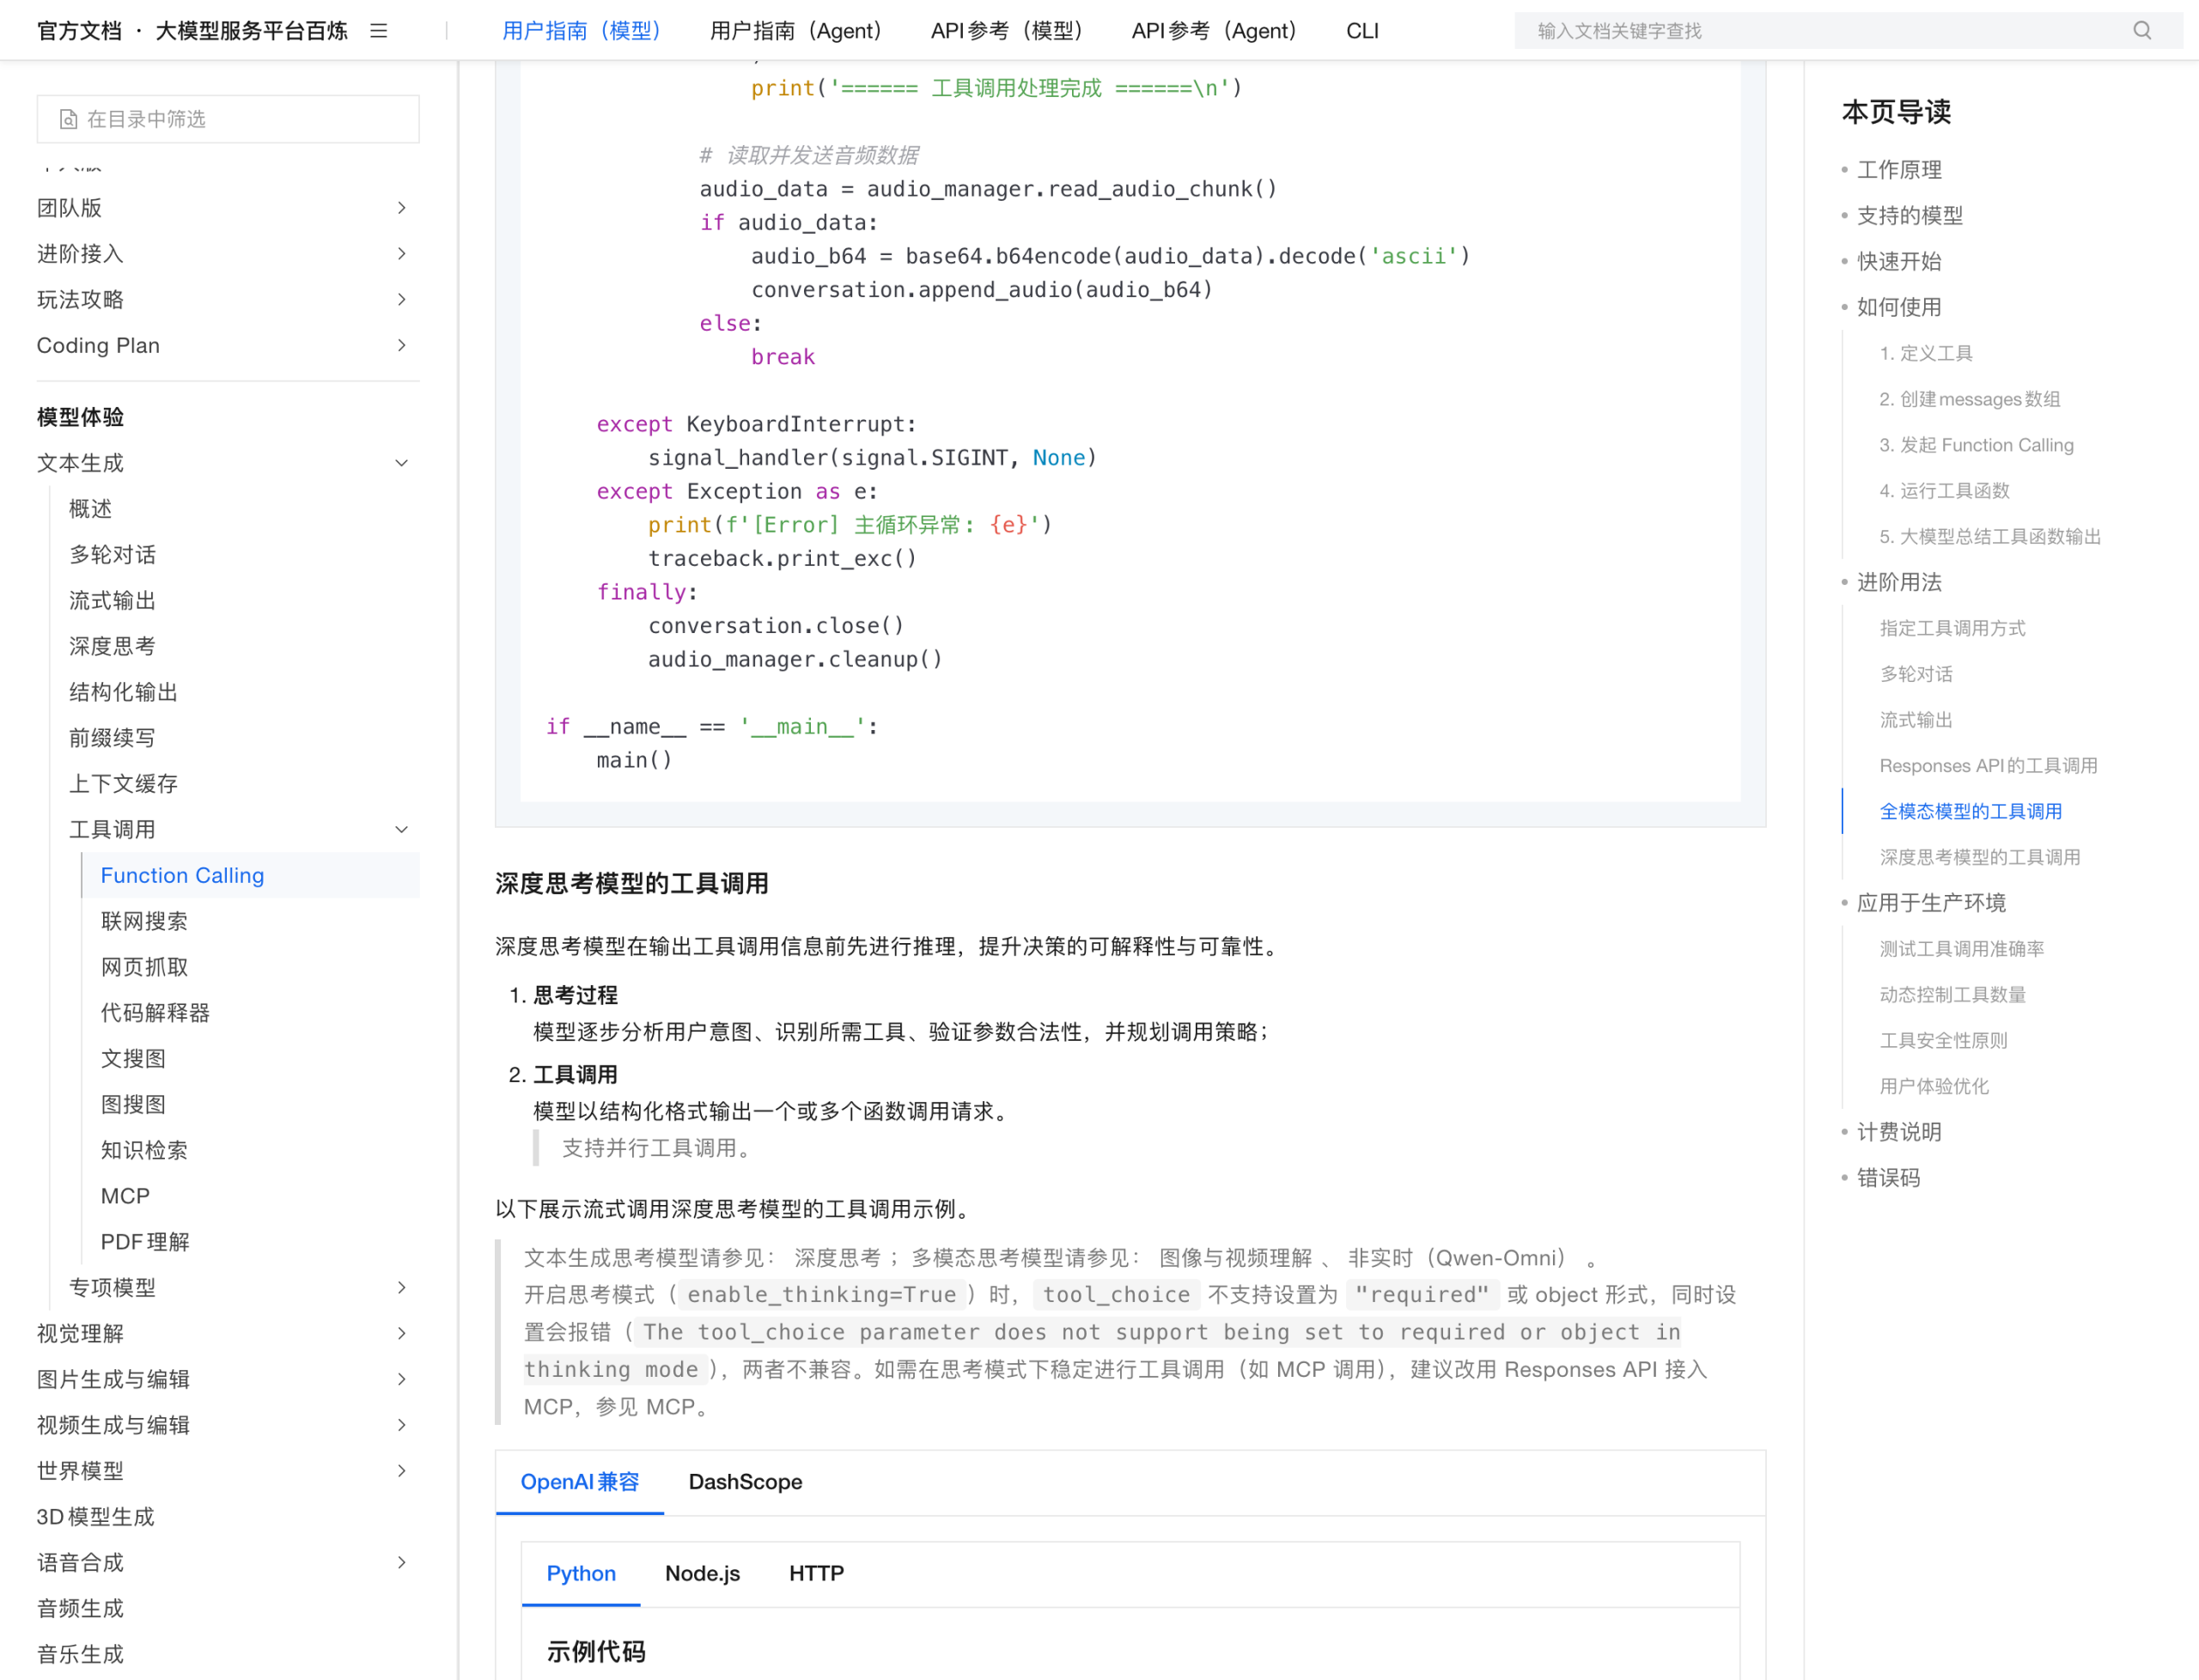Image resolution: width=2199 pixels, height=1680 pixels.
Task: Open 结构化输出 in the sidebar
Action: 123,692
